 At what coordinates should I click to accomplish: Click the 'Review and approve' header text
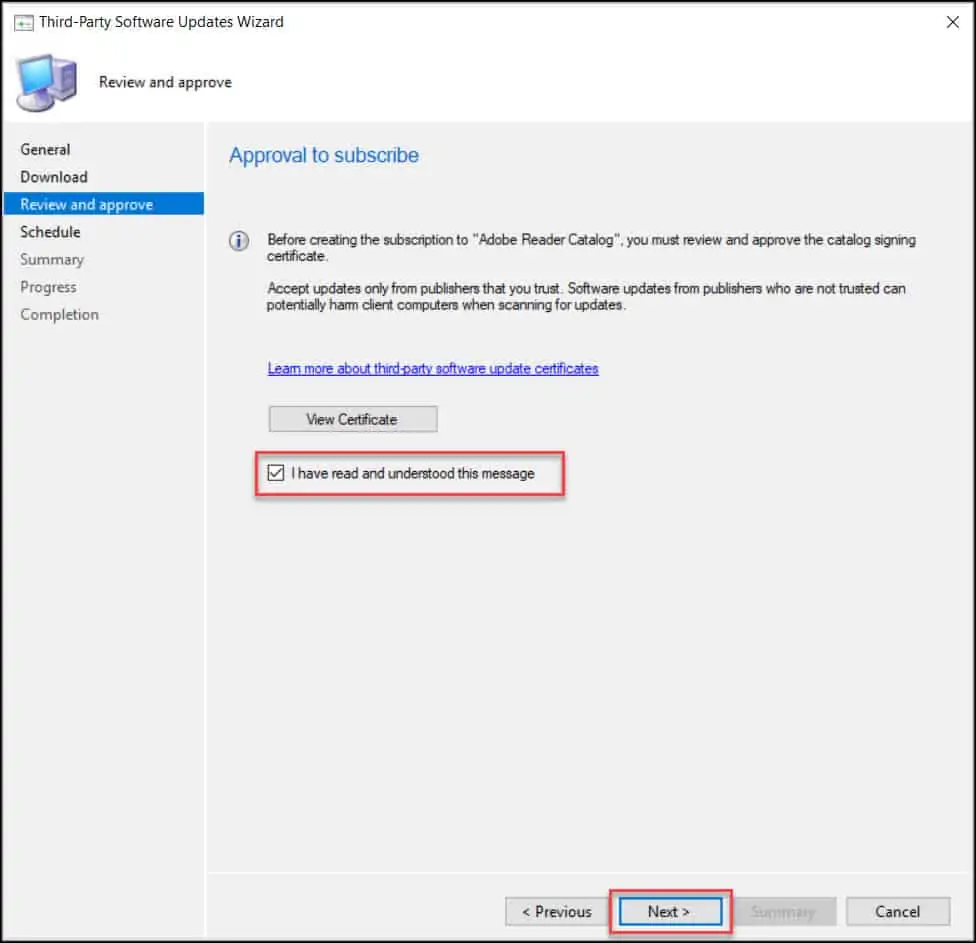tap(165, 82)
